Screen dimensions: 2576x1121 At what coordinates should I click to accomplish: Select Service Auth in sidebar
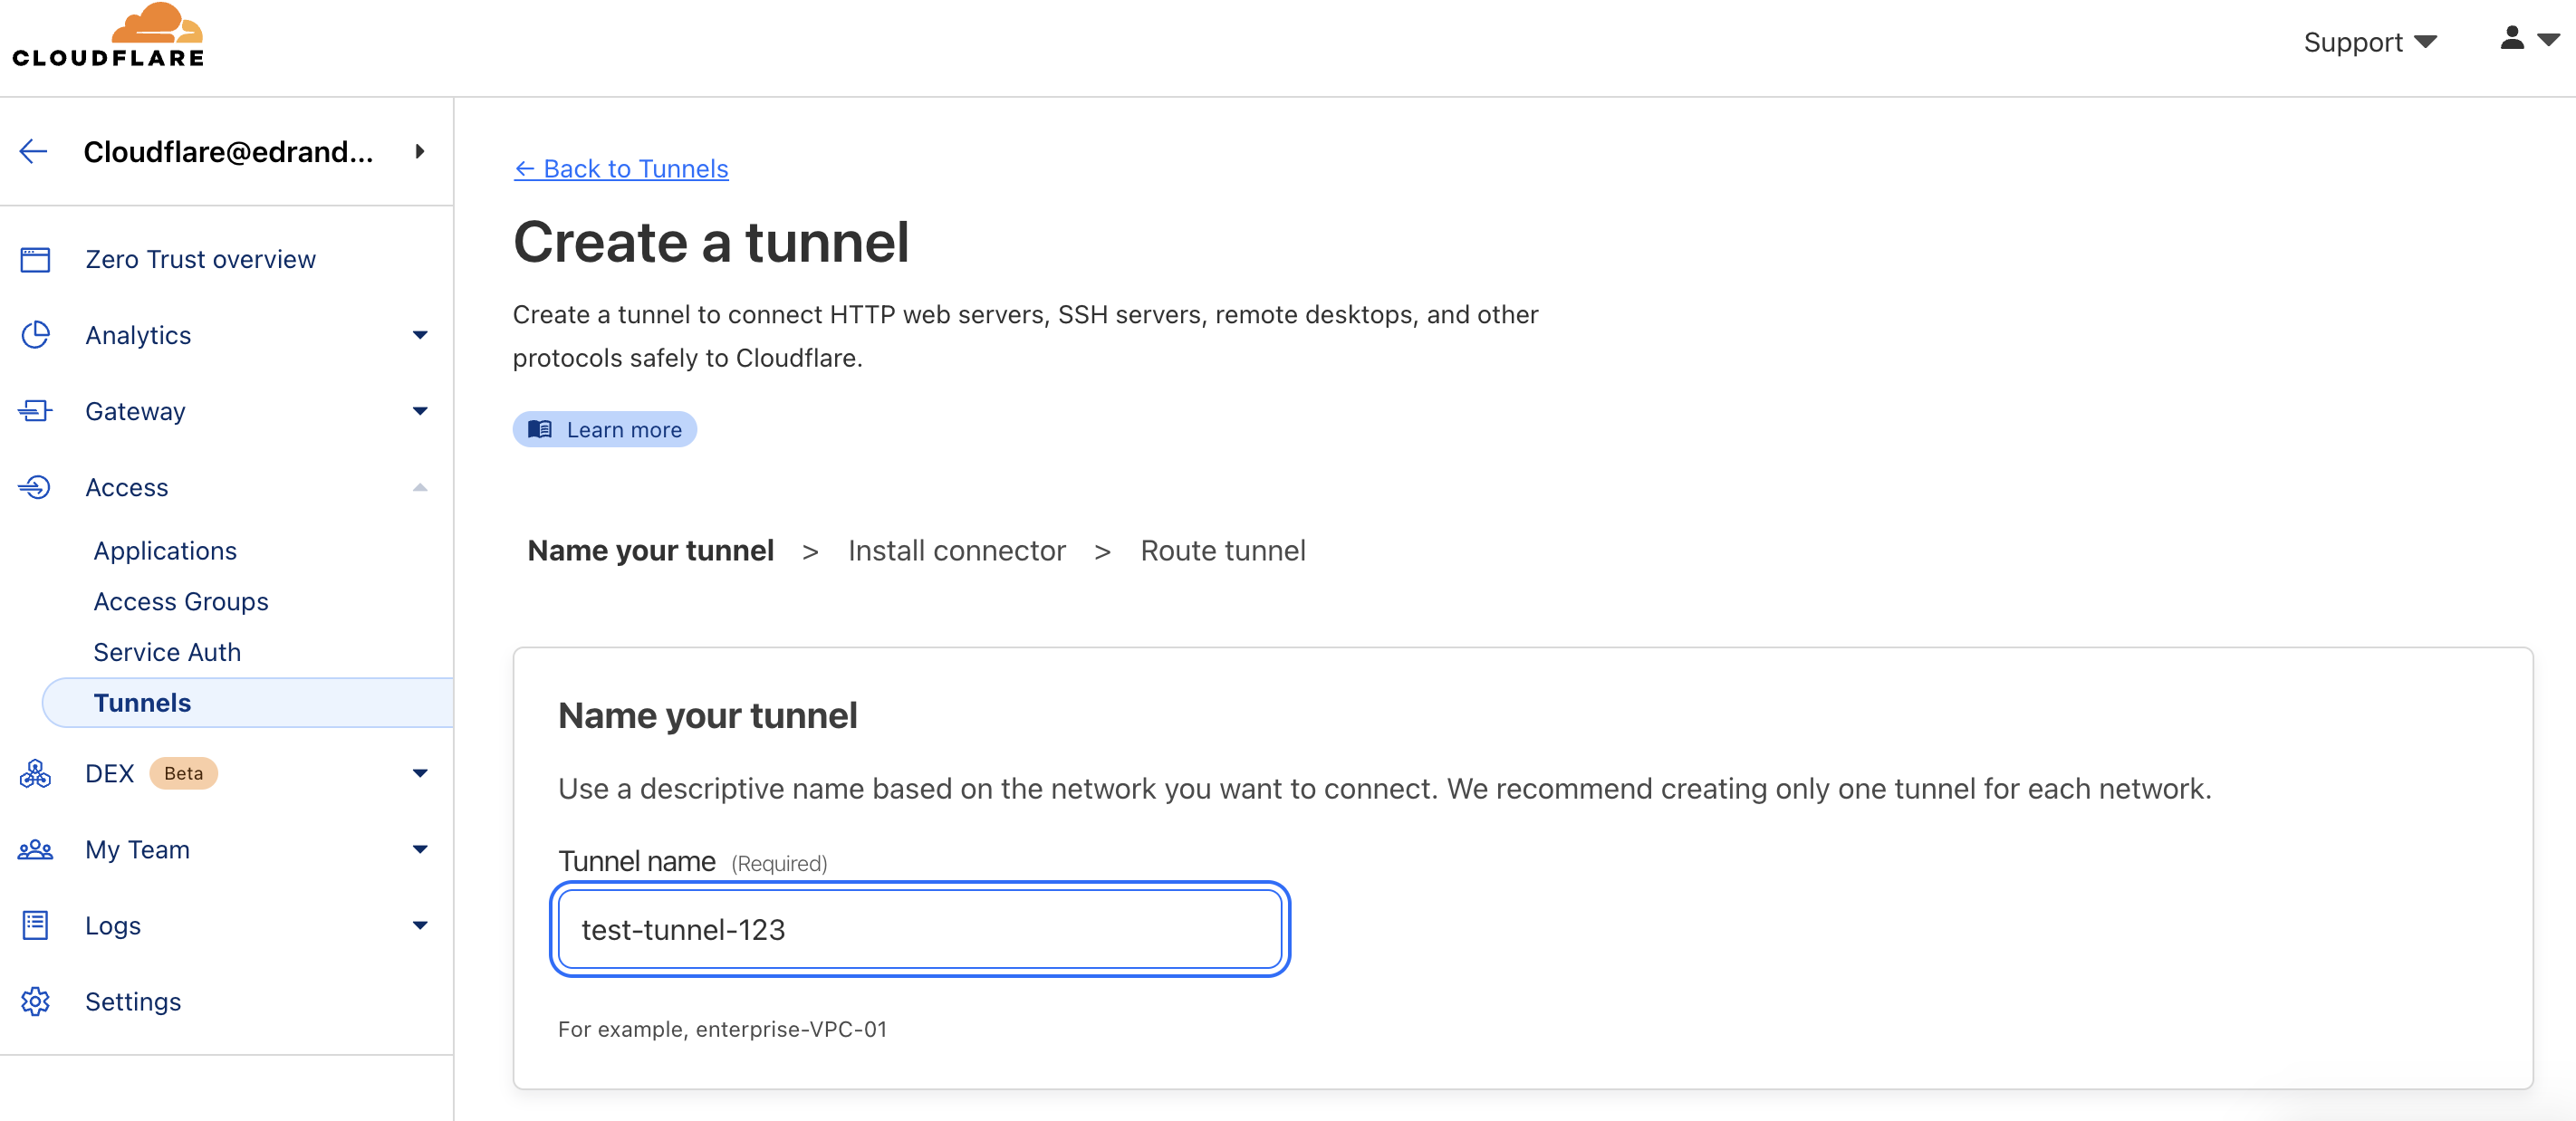point(167,652)
